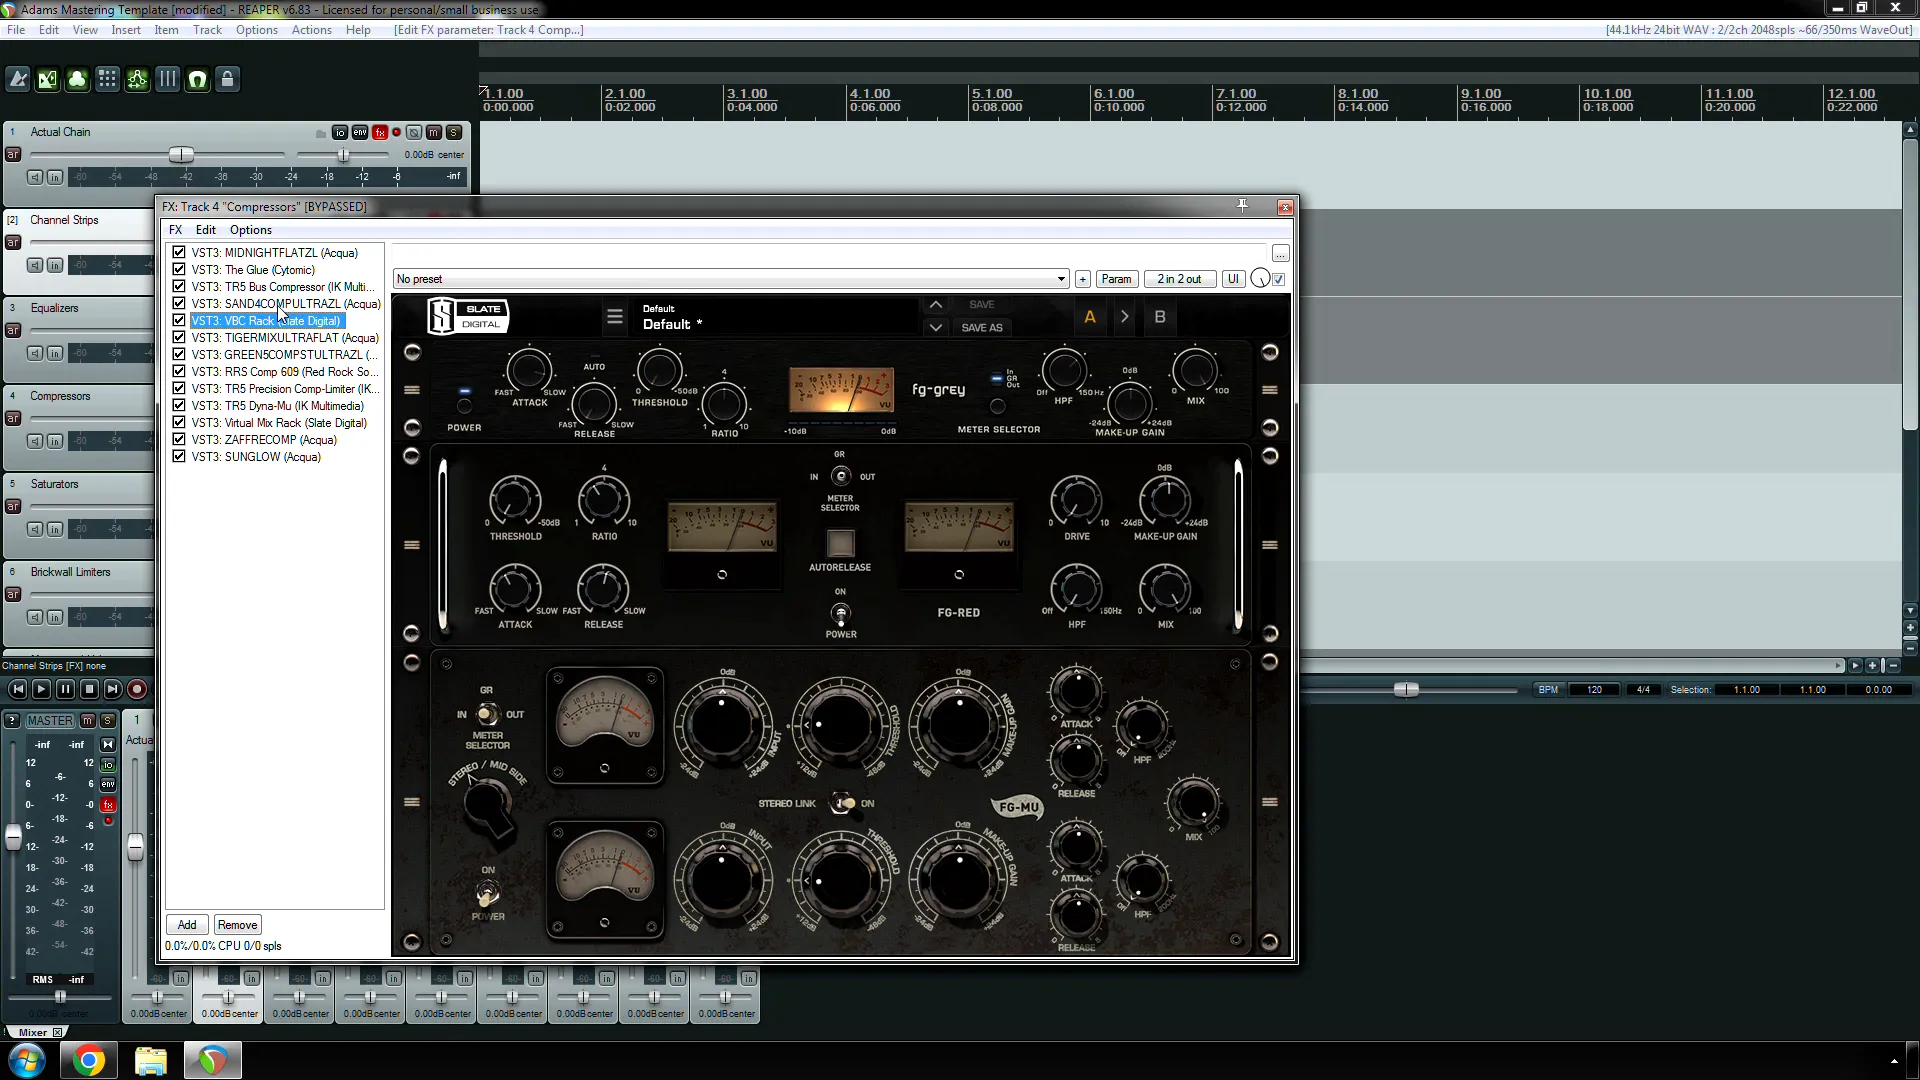The height and width of the screenshot is (1080, 1920).
Task: Open the more options "..." button in FX window
Action: pos(1280,254)
